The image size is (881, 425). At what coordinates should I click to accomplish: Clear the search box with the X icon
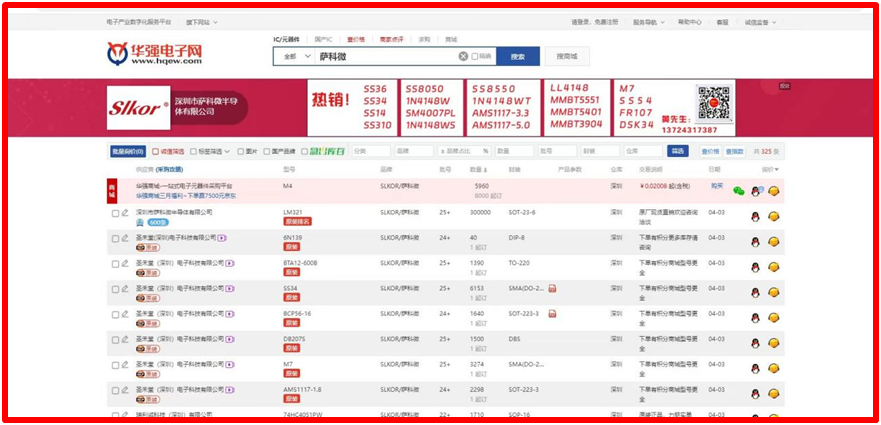463,57
